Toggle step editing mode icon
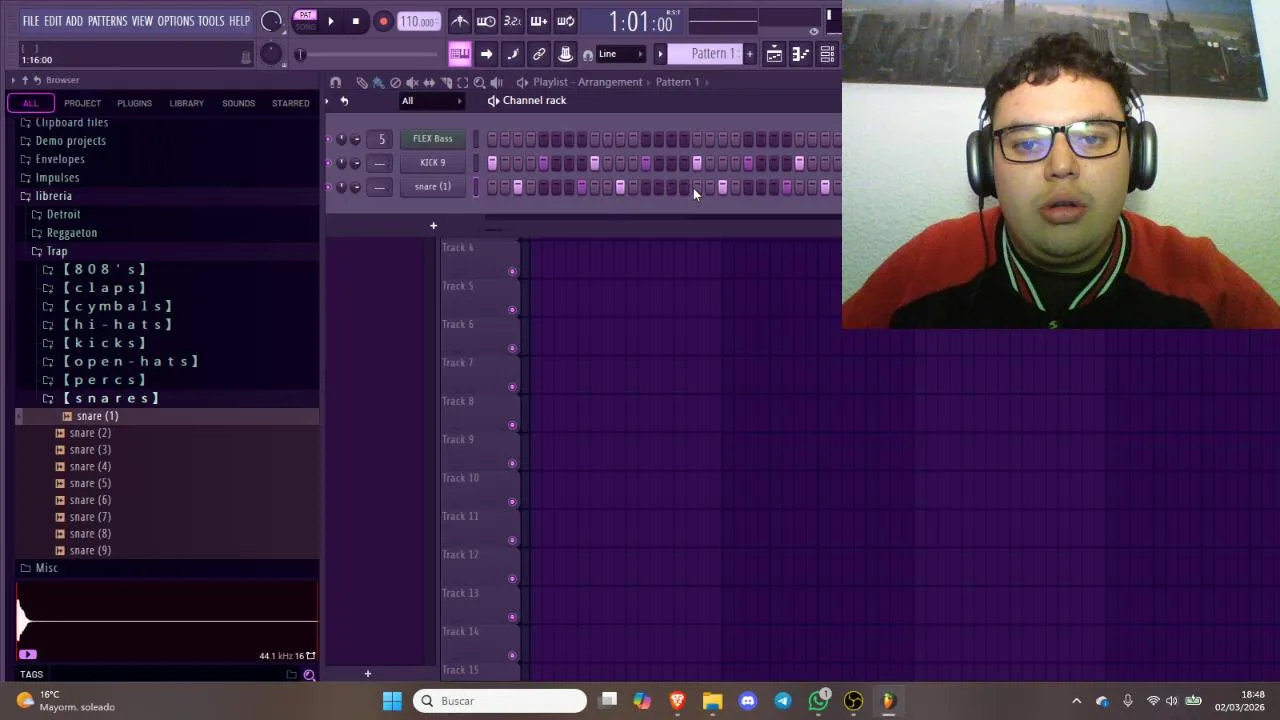 [x=512, y=54]
